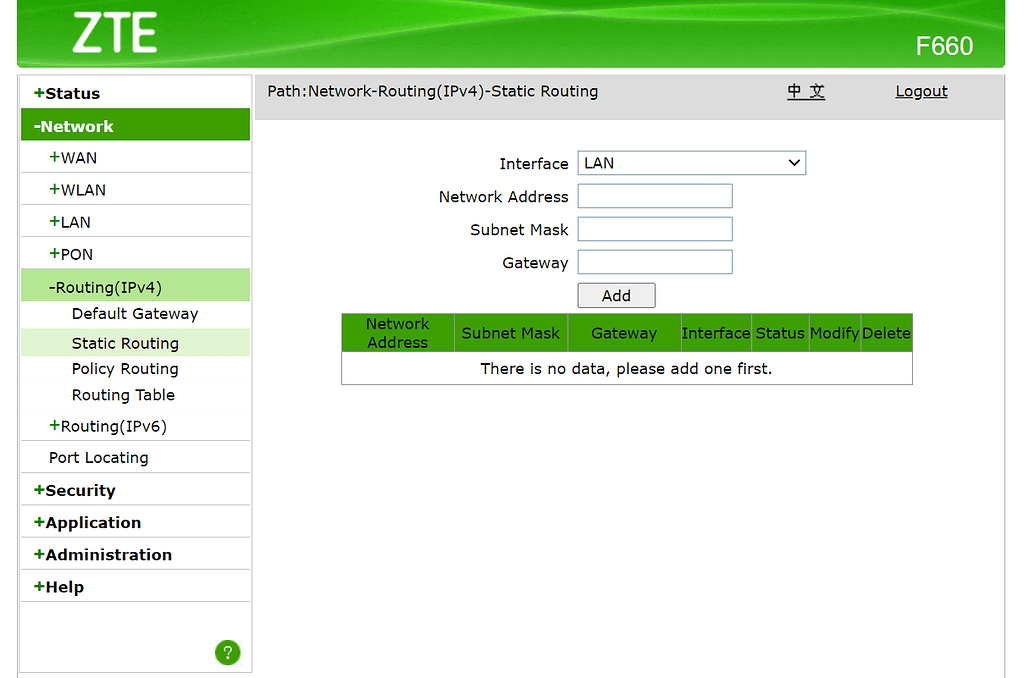Open the Default Gateway page
This screenshot has height=678, width=1035.
click(135, 314)
